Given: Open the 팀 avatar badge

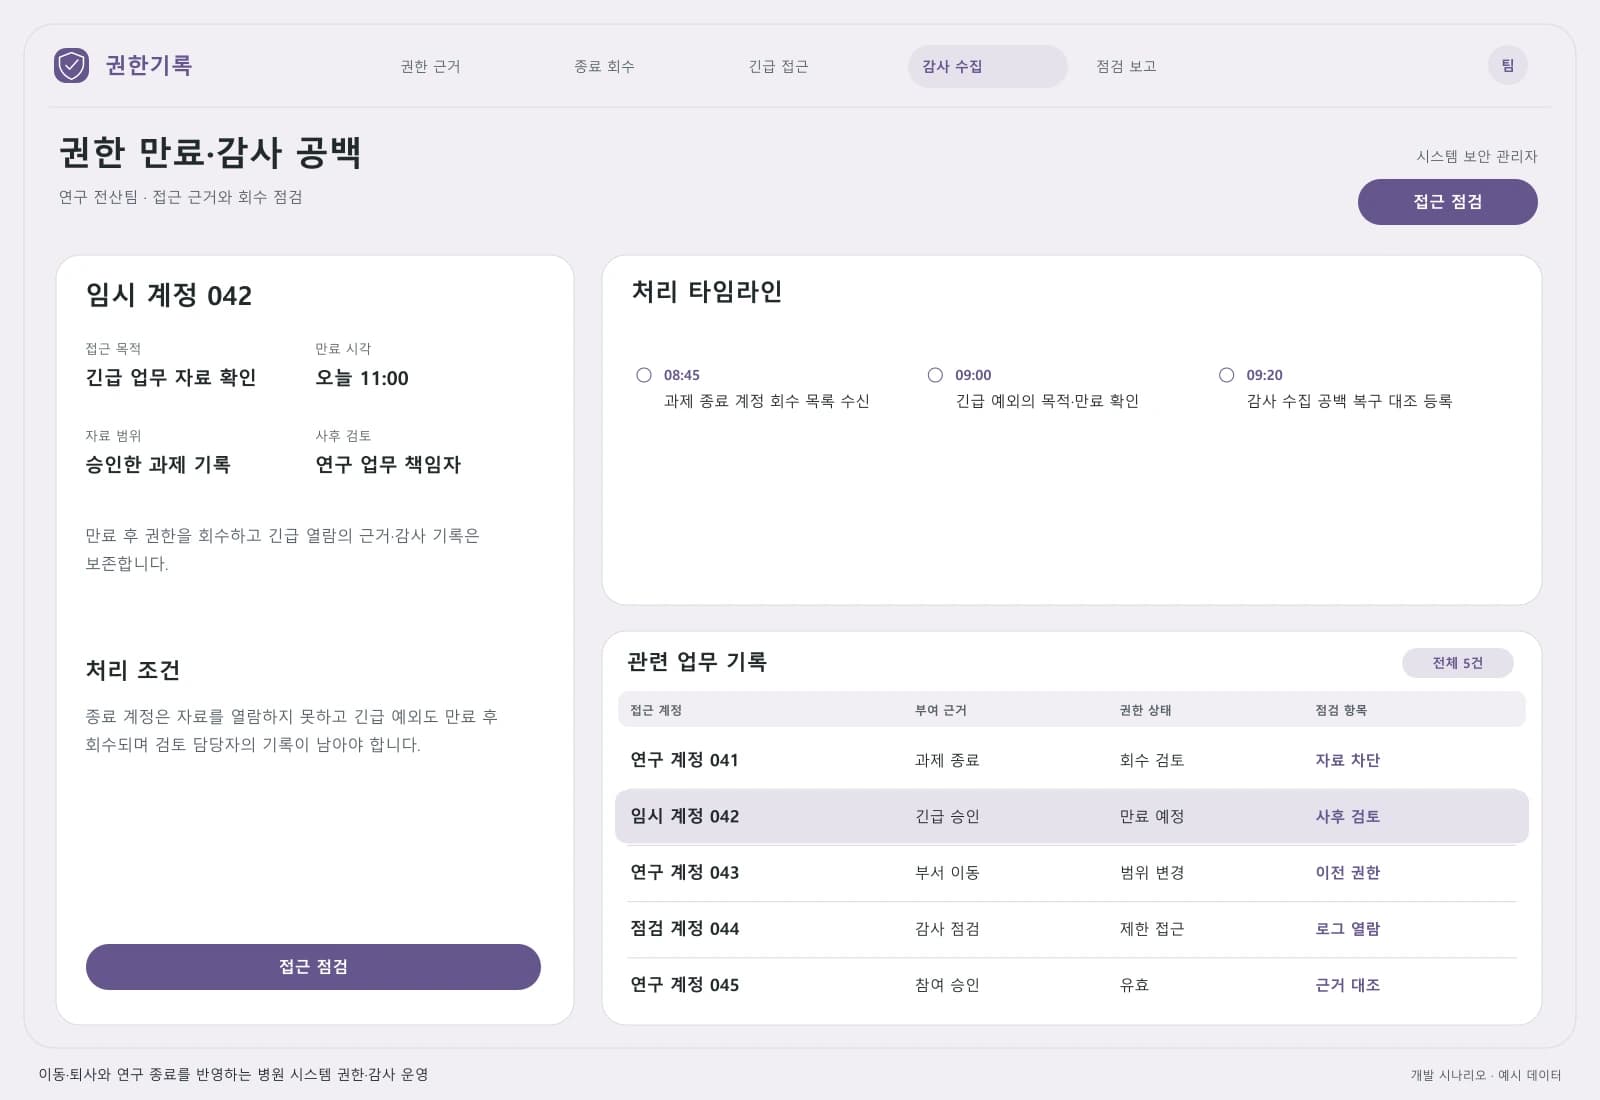Looking at the screenshot, I should [x=1507, y=66].
